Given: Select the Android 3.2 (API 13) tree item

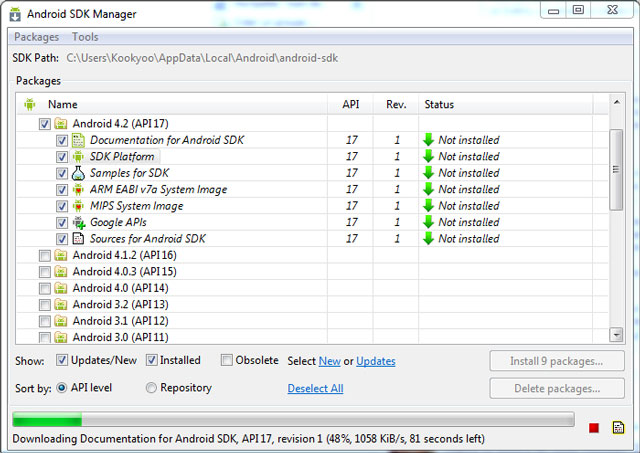Looking at the screenshot, I should pos(120,304).
